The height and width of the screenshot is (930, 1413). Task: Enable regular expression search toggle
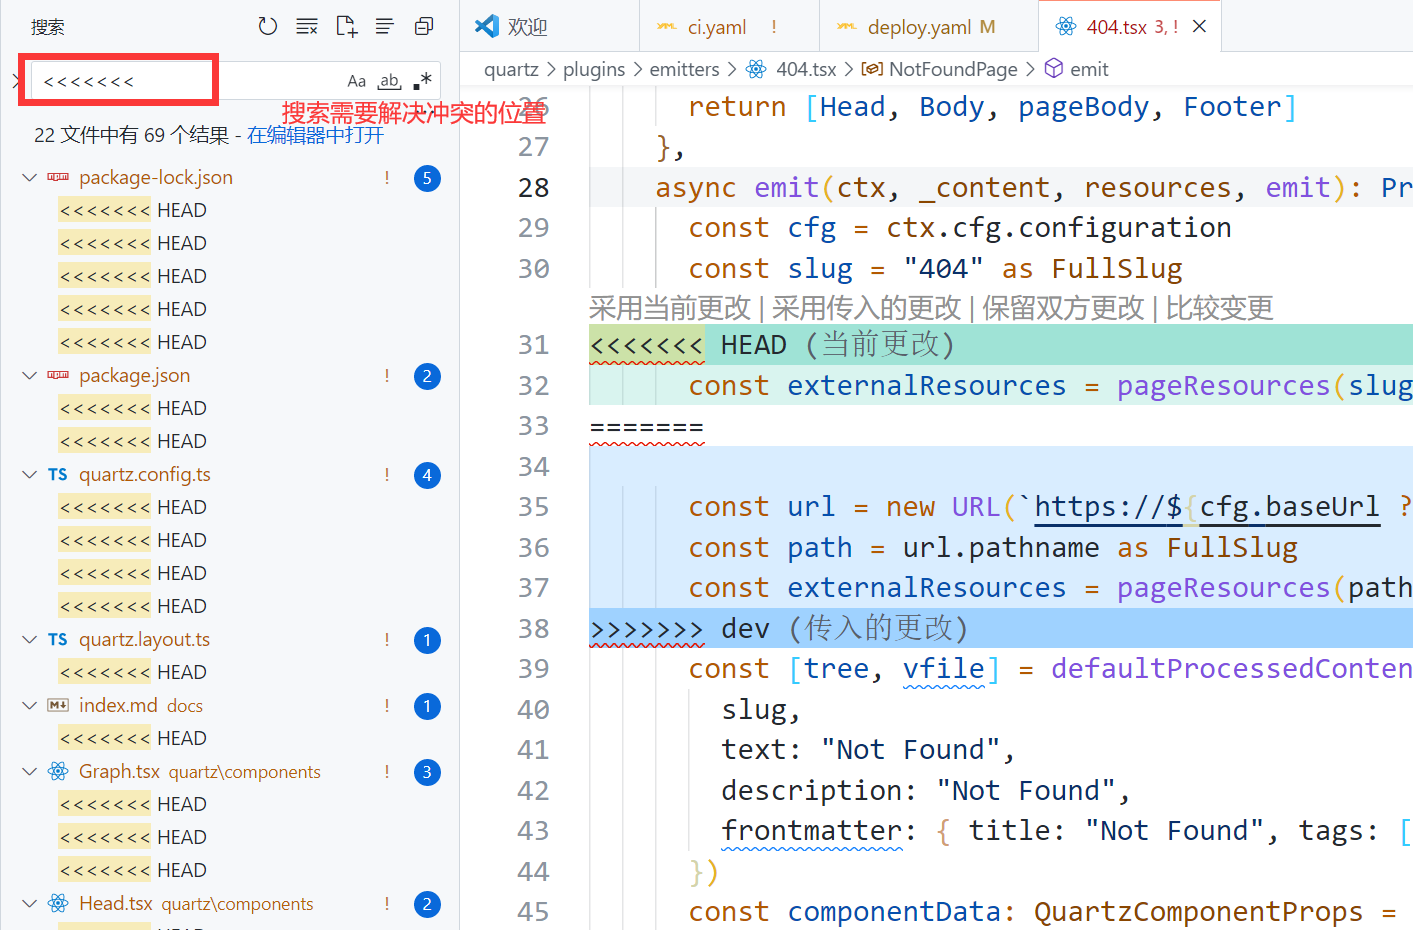coord(422,81)
